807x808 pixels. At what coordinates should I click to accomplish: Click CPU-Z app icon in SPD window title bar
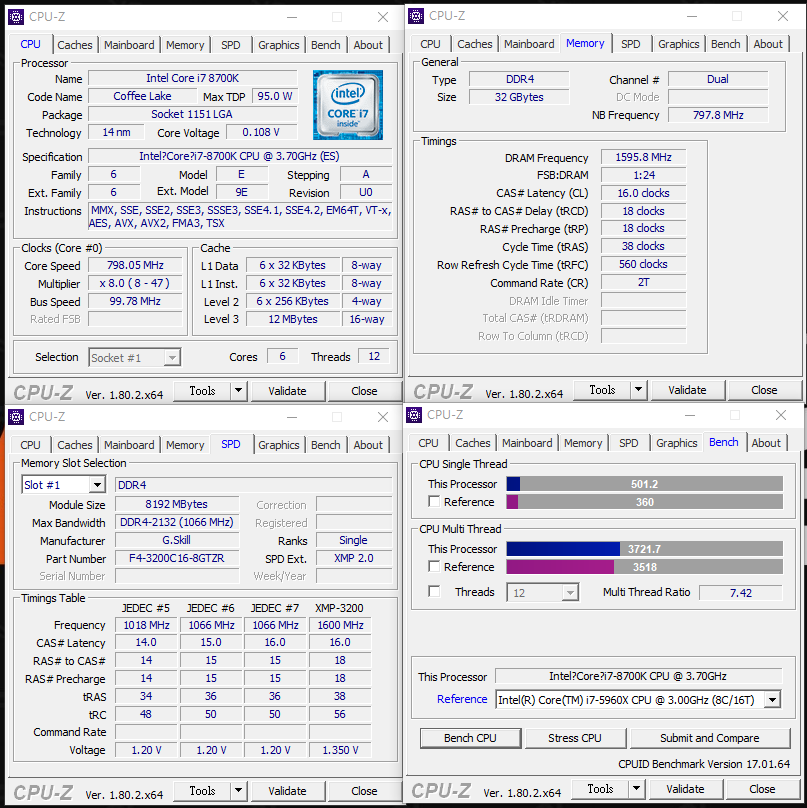coord(16,416)
